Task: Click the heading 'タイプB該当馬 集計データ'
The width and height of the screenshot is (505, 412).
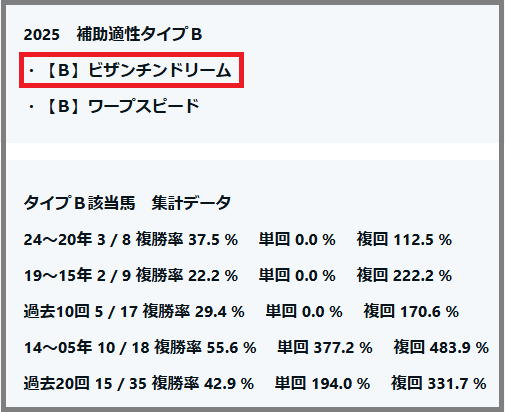Action: 127,202
